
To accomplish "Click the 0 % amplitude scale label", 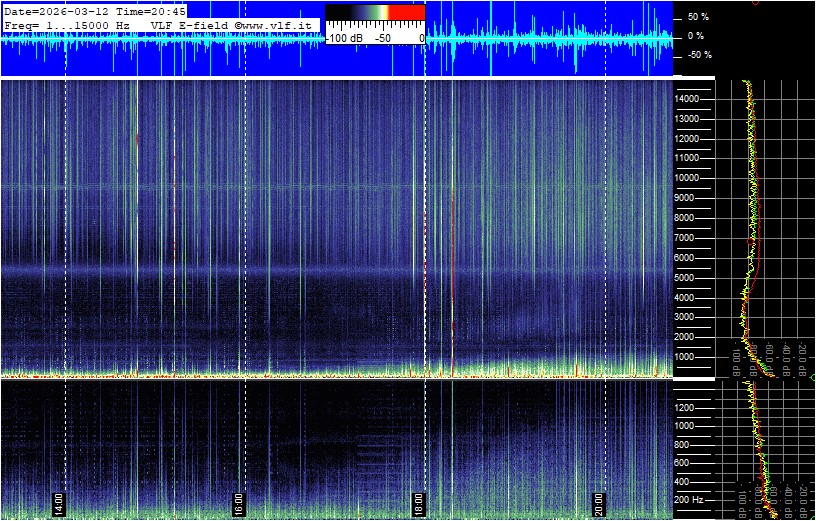I will point(697,36).
